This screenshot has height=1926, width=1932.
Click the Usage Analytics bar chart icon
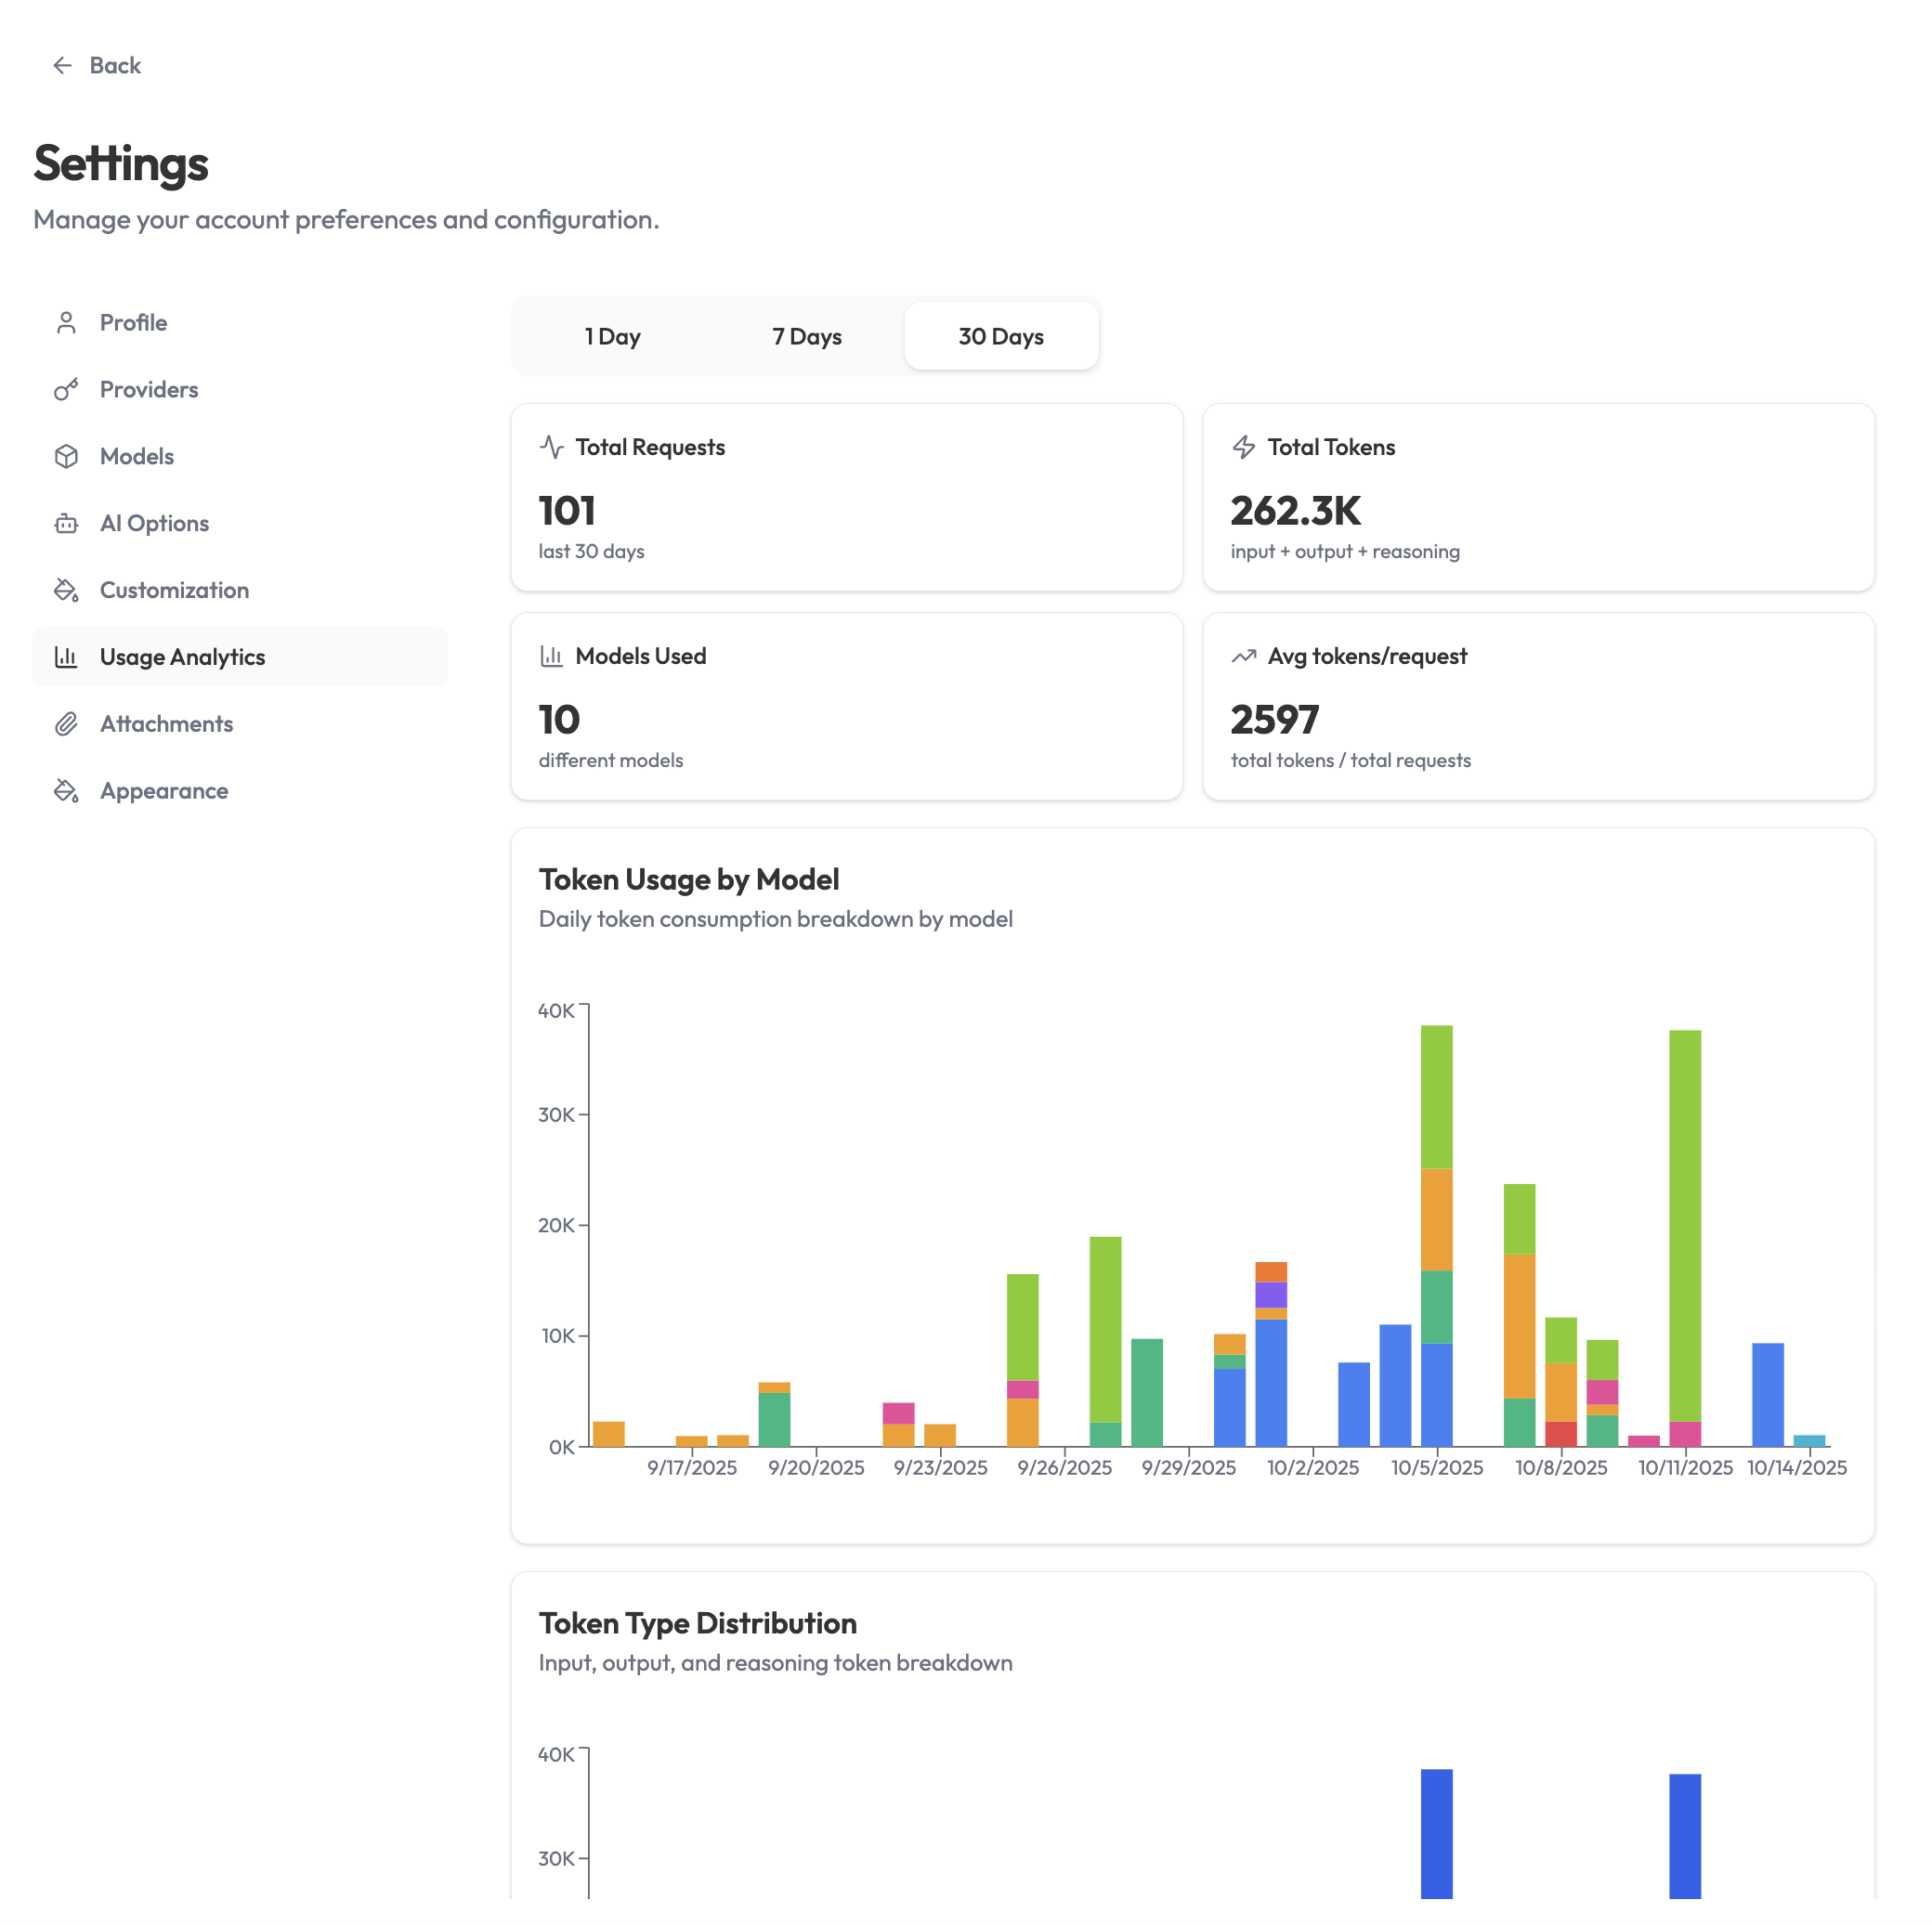tap(66, 658)
